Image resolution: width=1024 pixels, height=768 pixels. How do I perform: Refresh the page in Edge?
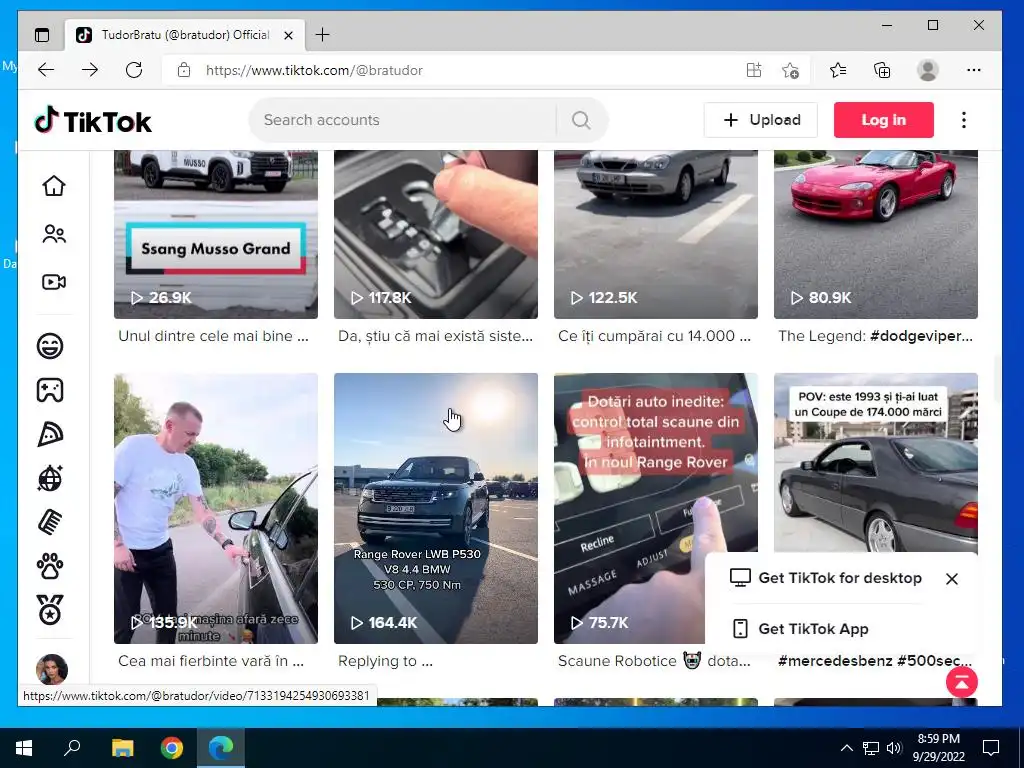[x=134, y=70]
